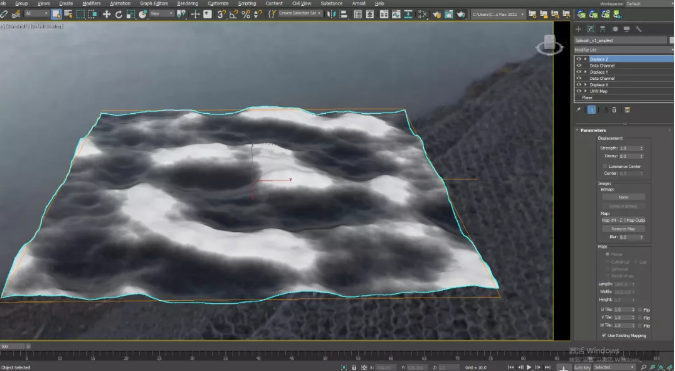Check the U Tile Flip box
The height and width of the screenshot is (371, 675).
(x=641, y=309)
